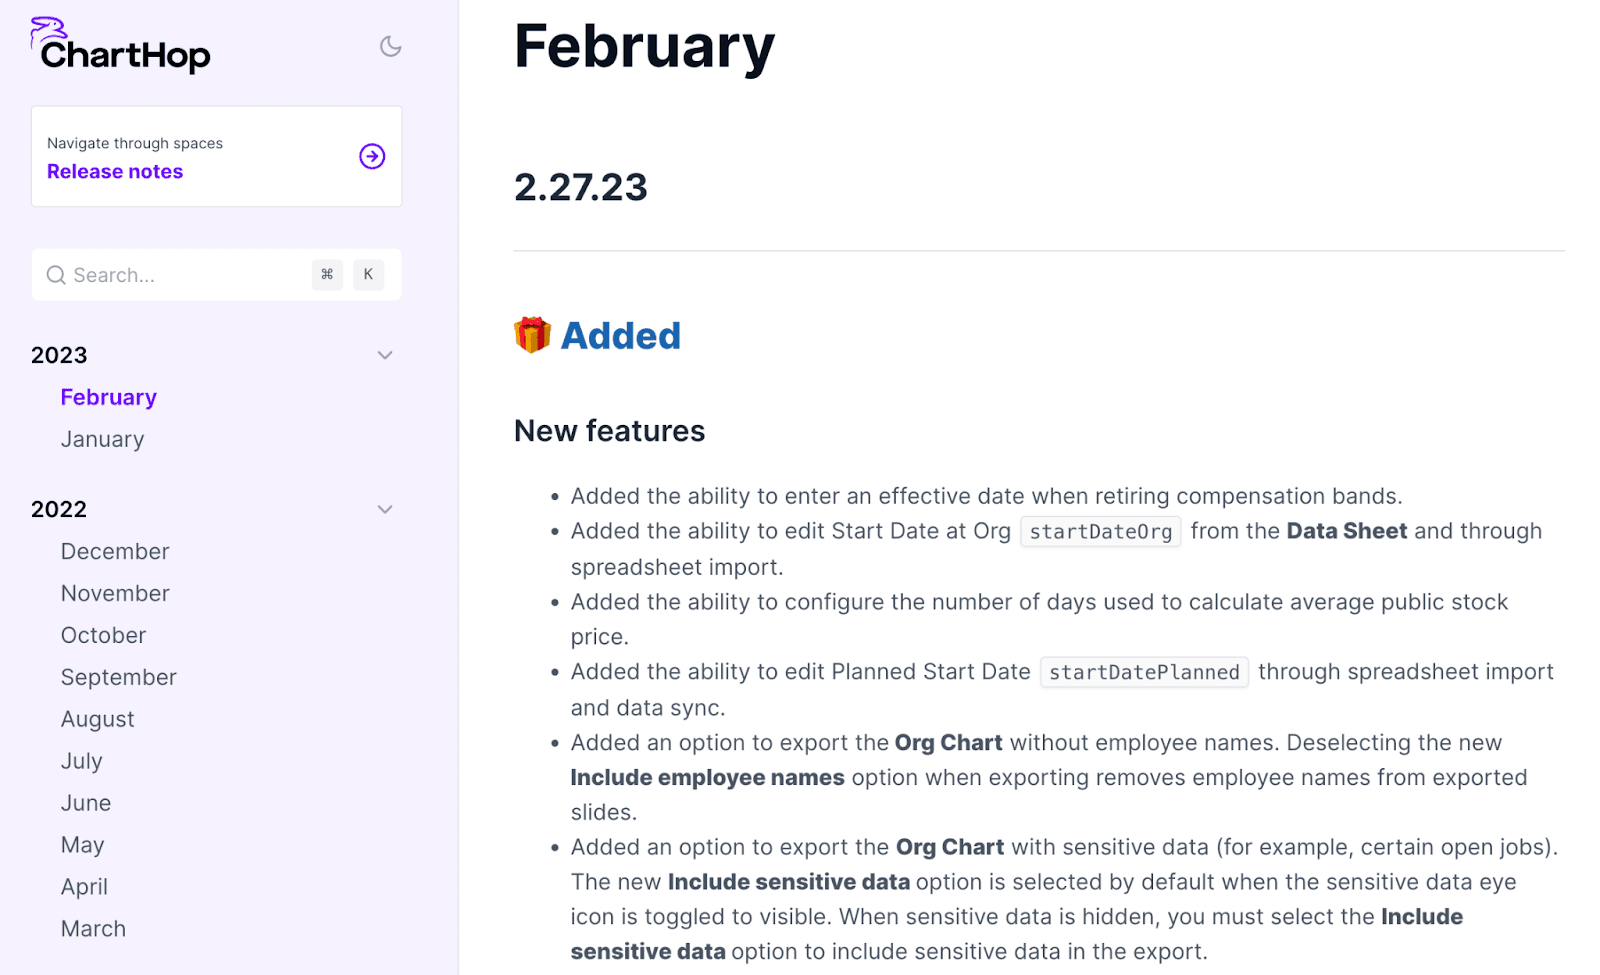Viewport: 1600px width, 975px height.
Task: Go to December 2022 notes
Action: (x=115, y=551)
